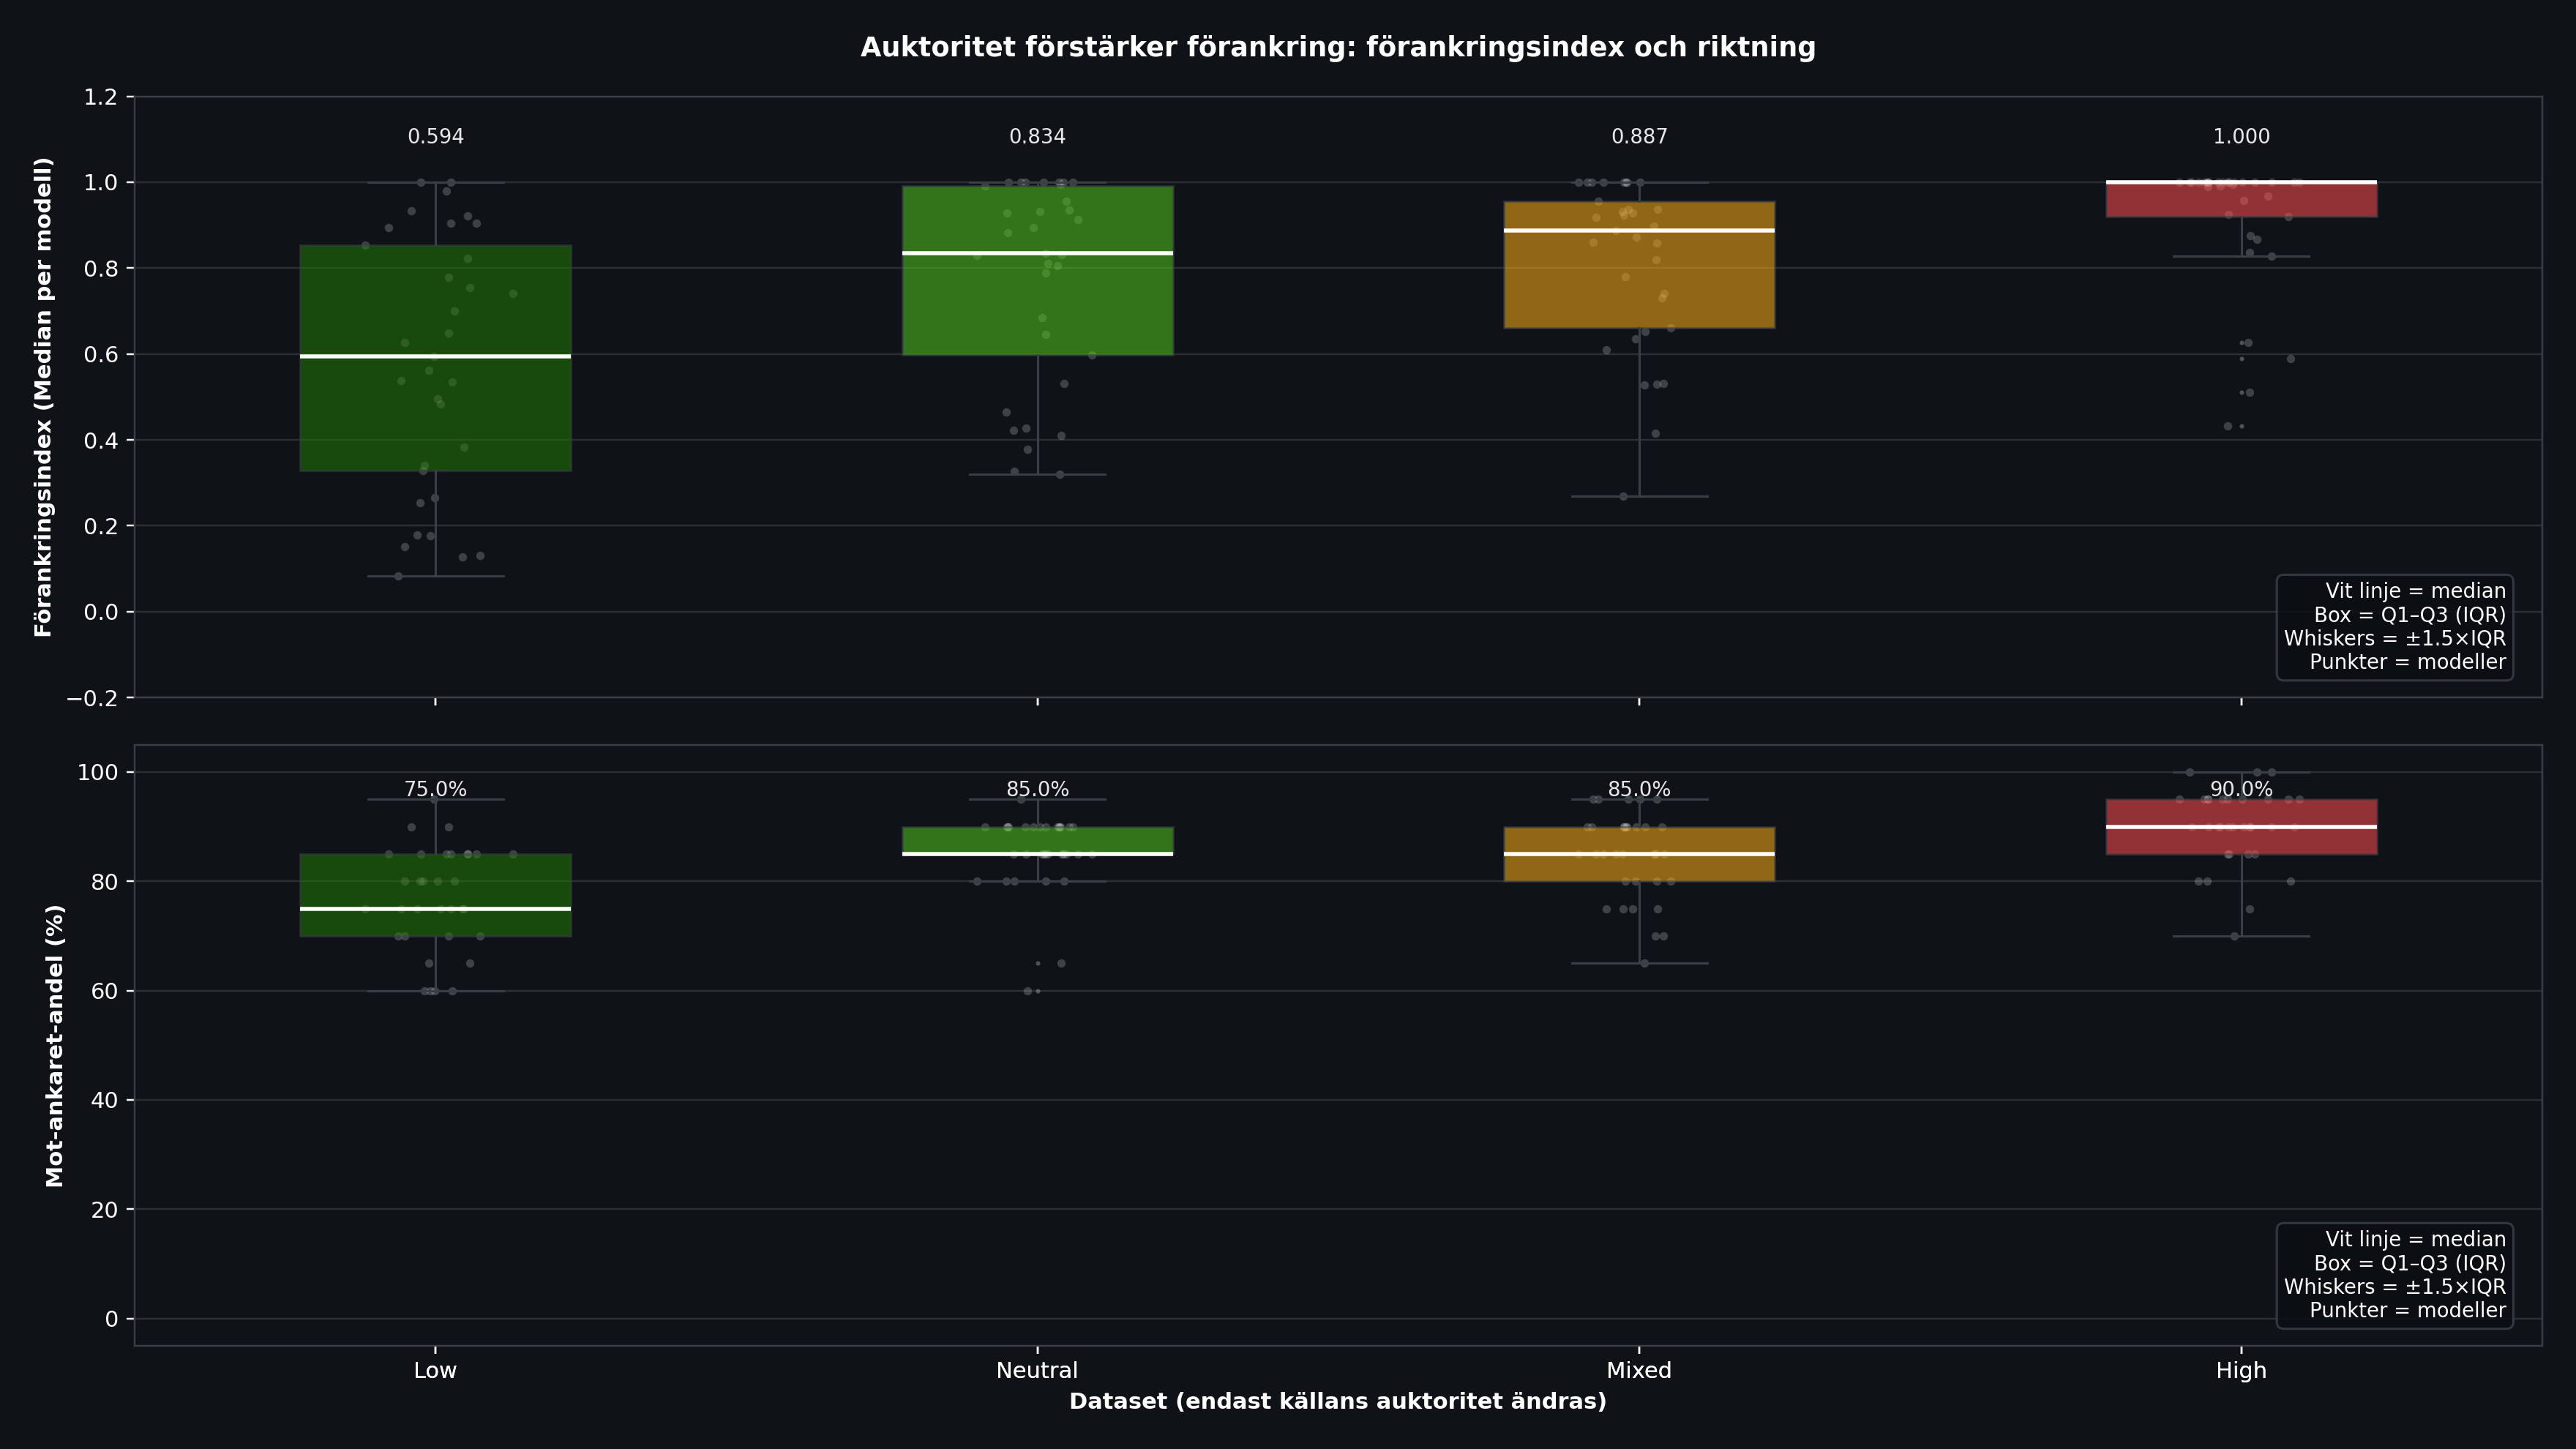2576x1449 pixels.
Task: Click the 0.887 median value label
Action: 1639,137
